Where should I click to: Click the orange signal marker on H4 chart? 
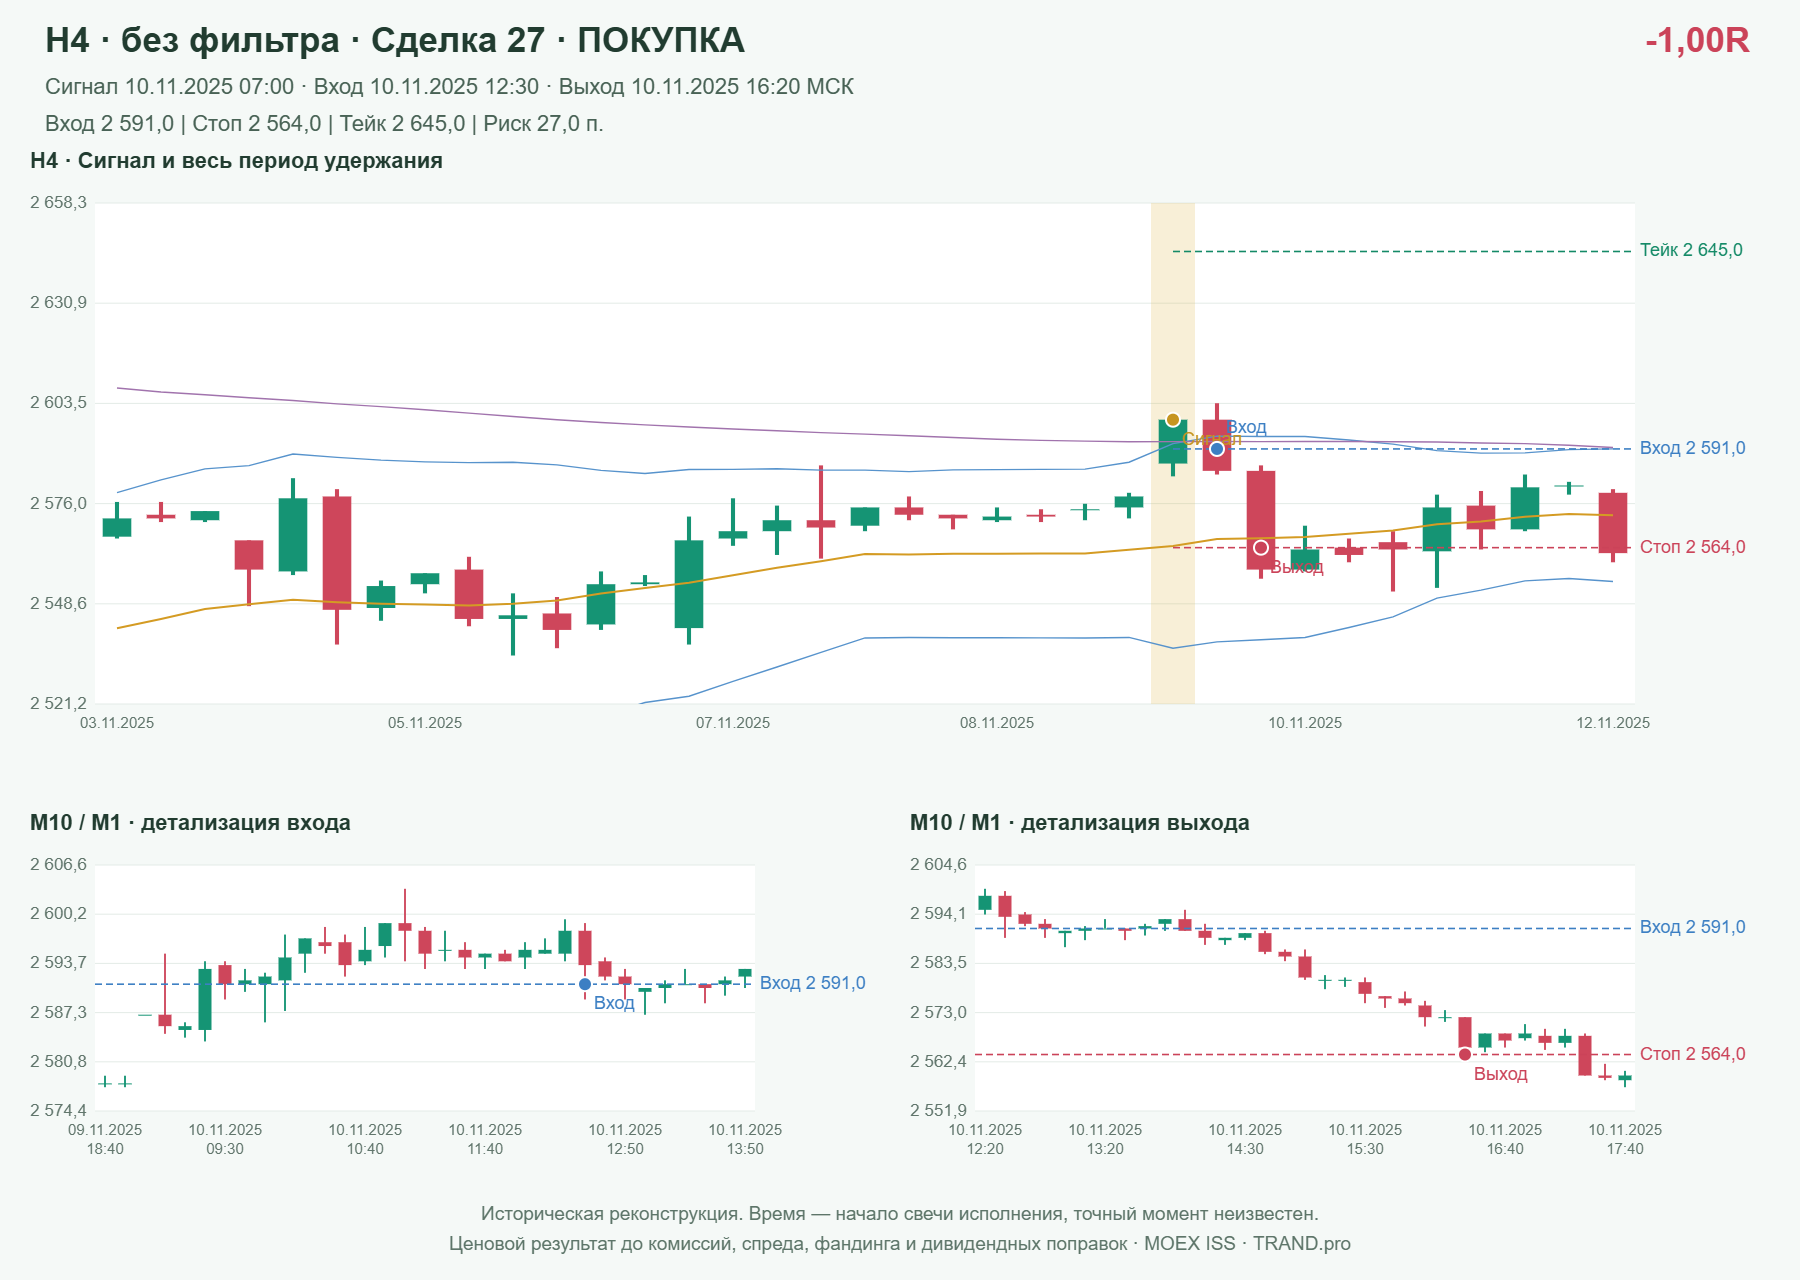[x=1173, y=420]
